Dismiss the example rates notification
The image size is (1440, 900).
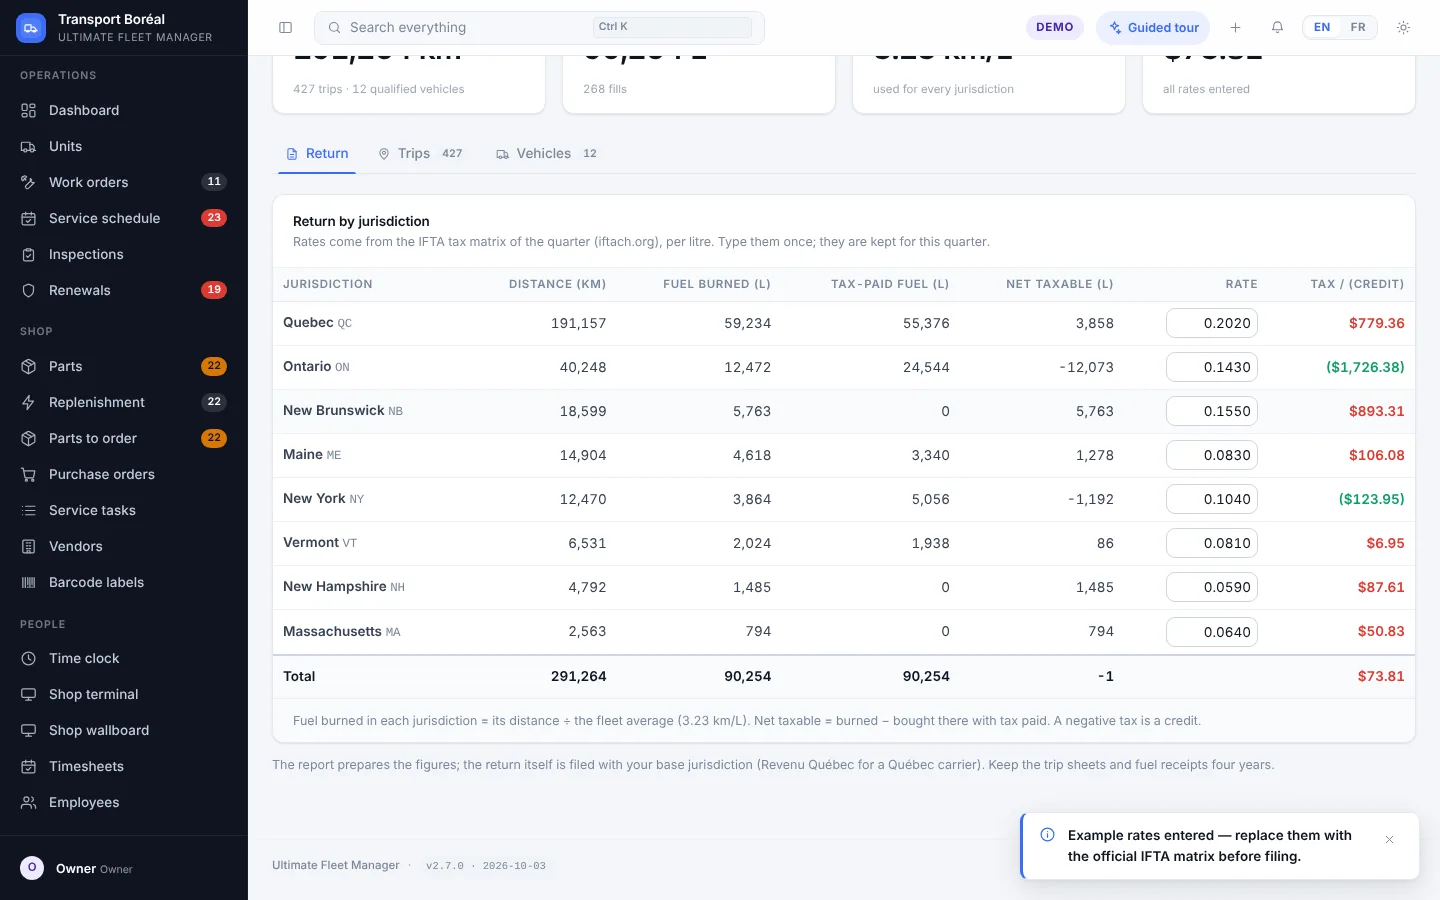(1389, 840)
